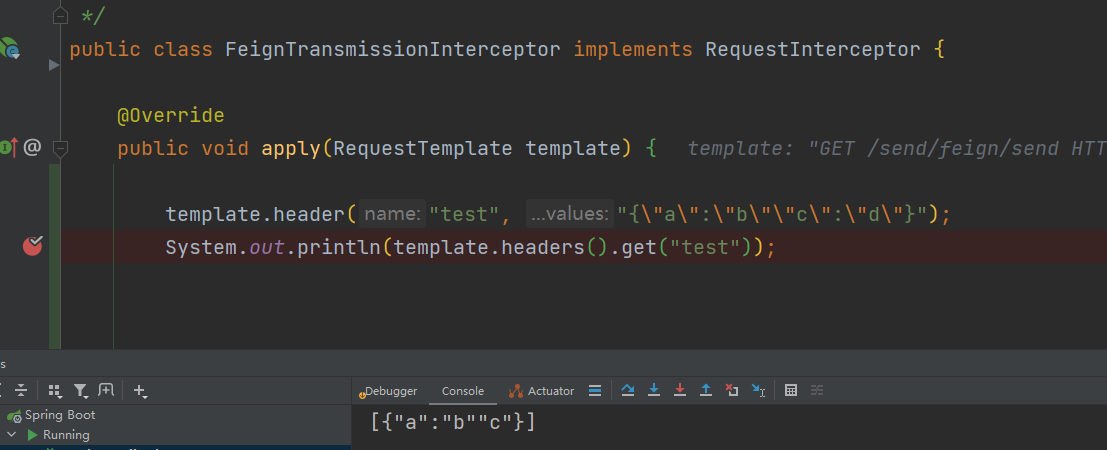
Task: Click the Force Step Into red arrow icon
Action: pos(680,391)
